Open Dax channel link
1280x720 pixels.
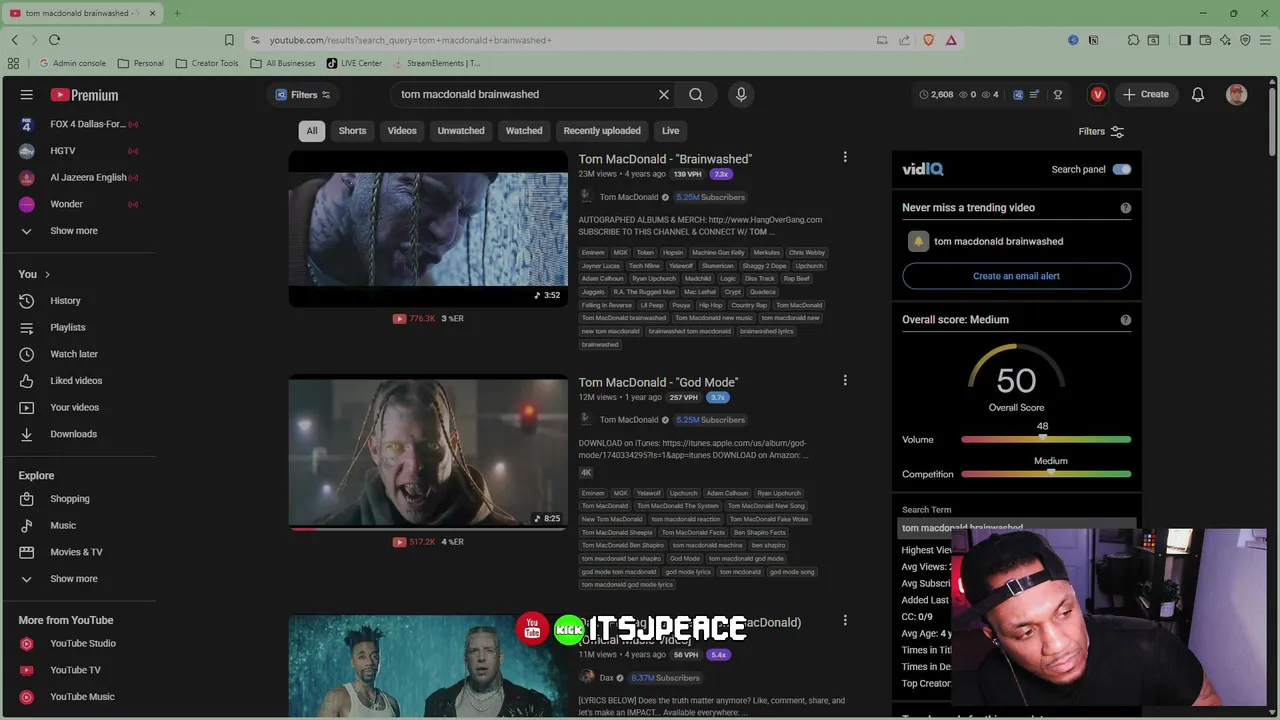point(607,678)
